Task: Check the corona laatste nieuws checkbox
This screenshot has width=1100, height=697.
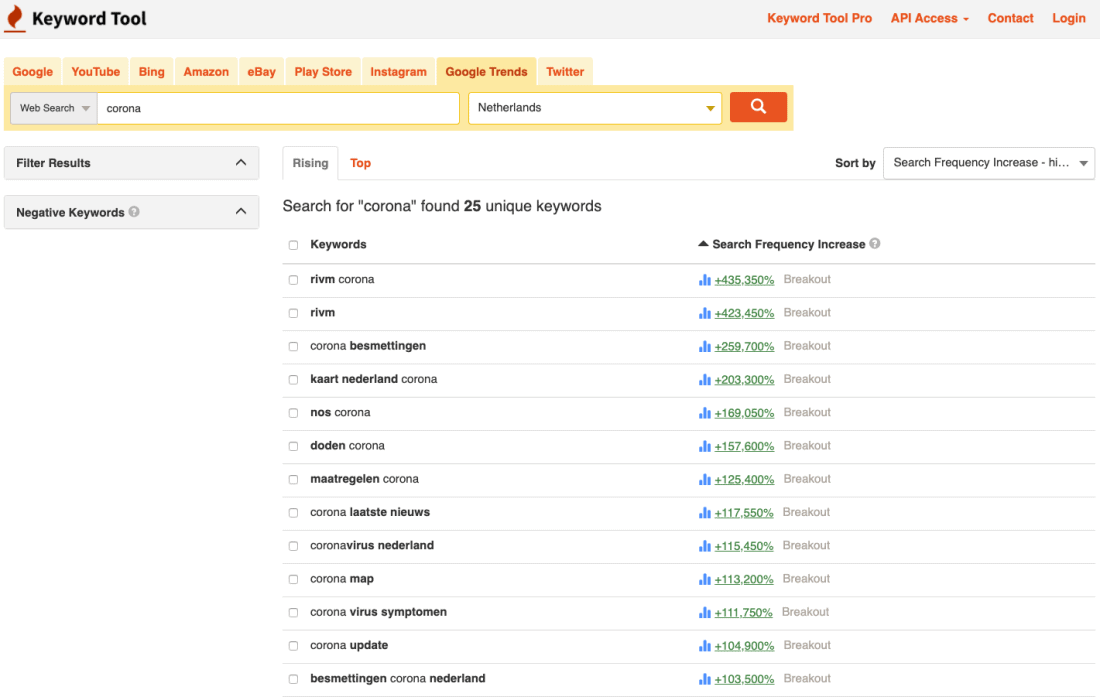Action: pos(293,513)
